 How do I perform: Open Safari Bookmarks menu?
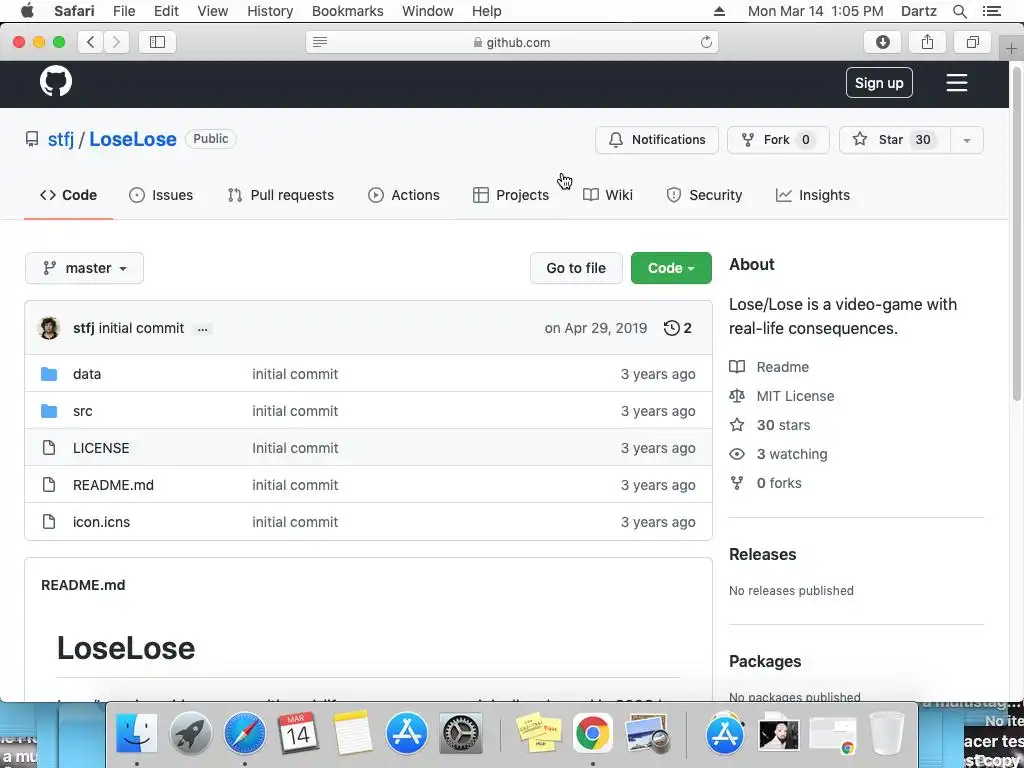pyautogui.click(x=347, y=11)
